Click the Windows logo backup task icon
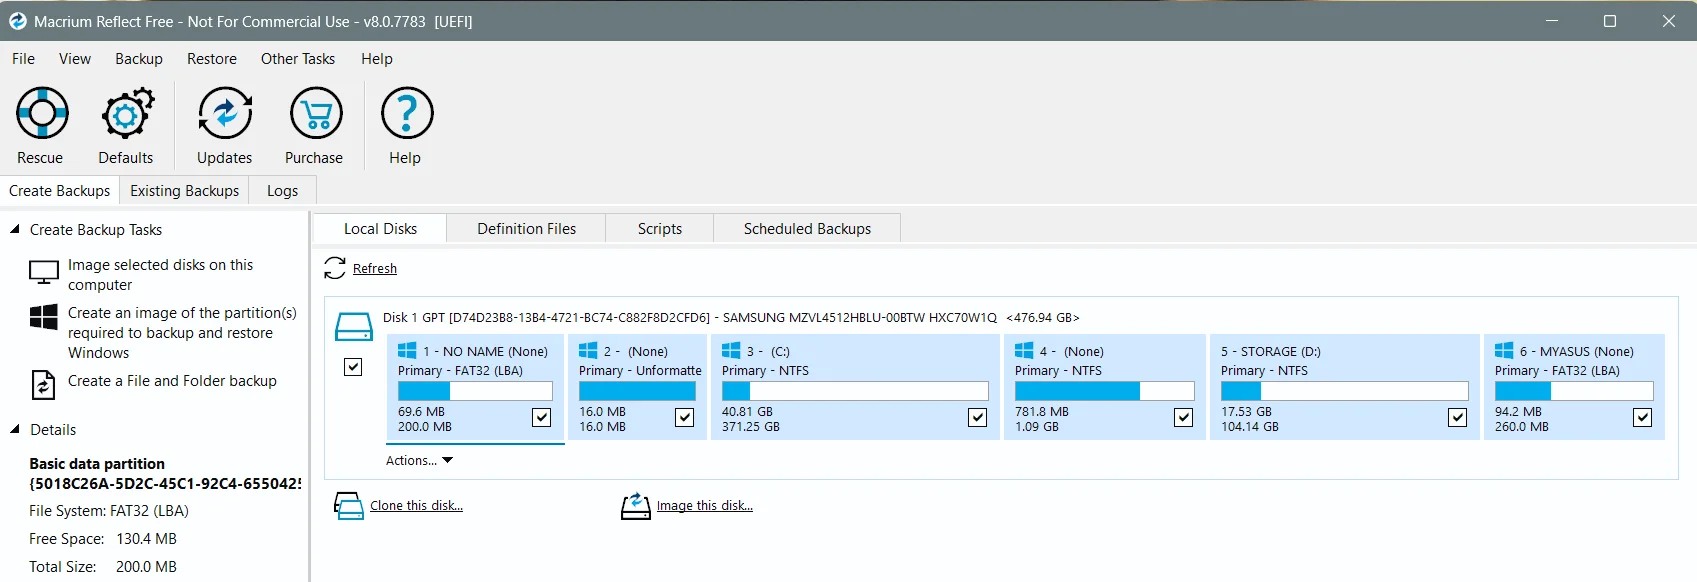The width and height of the screenshot is (1697, 582). click(44, 318)
